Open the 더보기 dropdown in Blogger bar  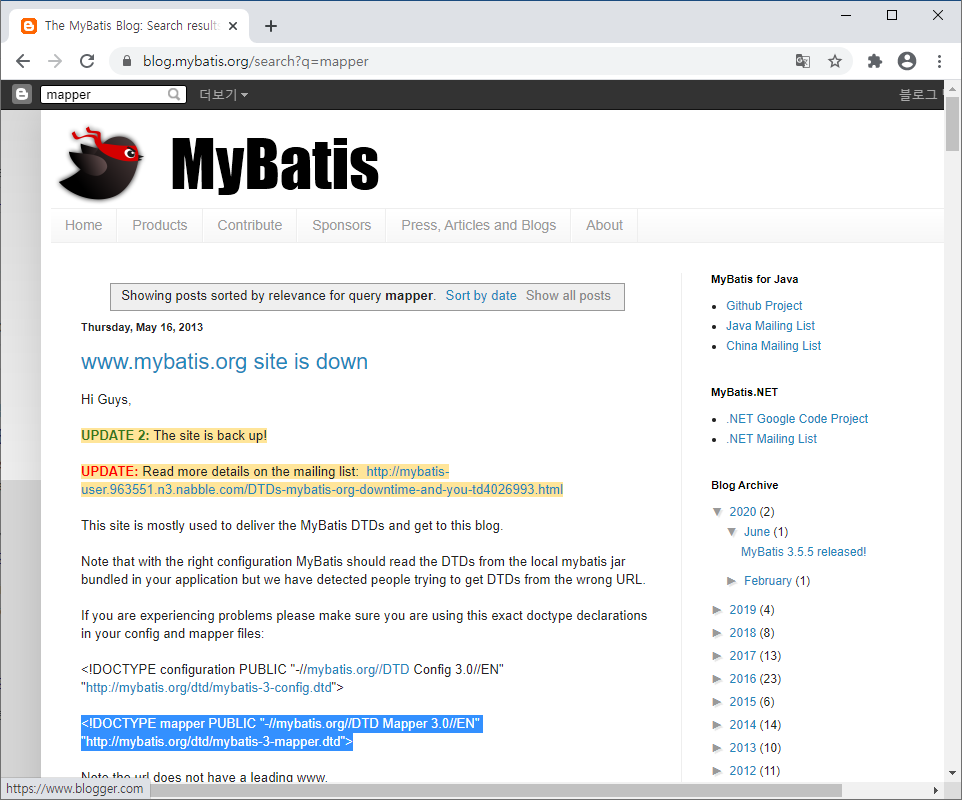click(x=223, y=94)
